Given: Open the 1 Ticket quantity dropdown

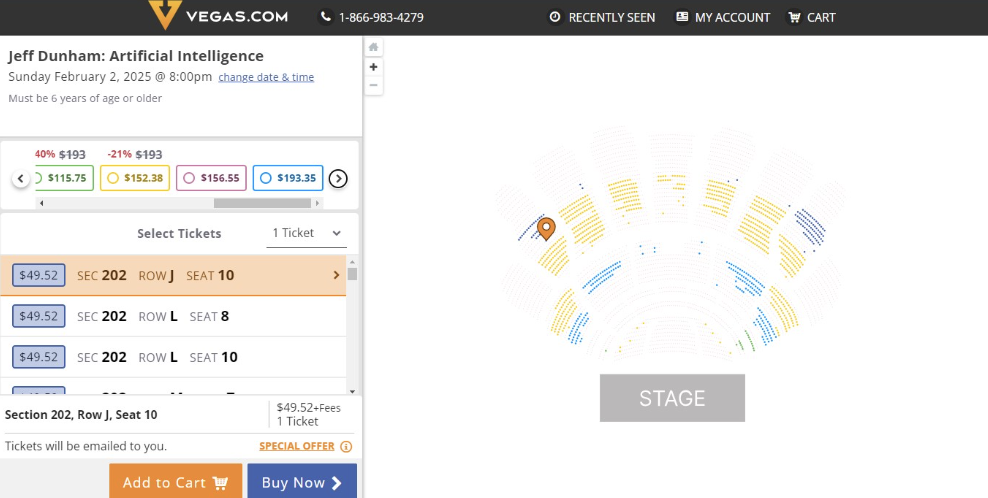Looking at the screenshot, I should click(306, 233).
